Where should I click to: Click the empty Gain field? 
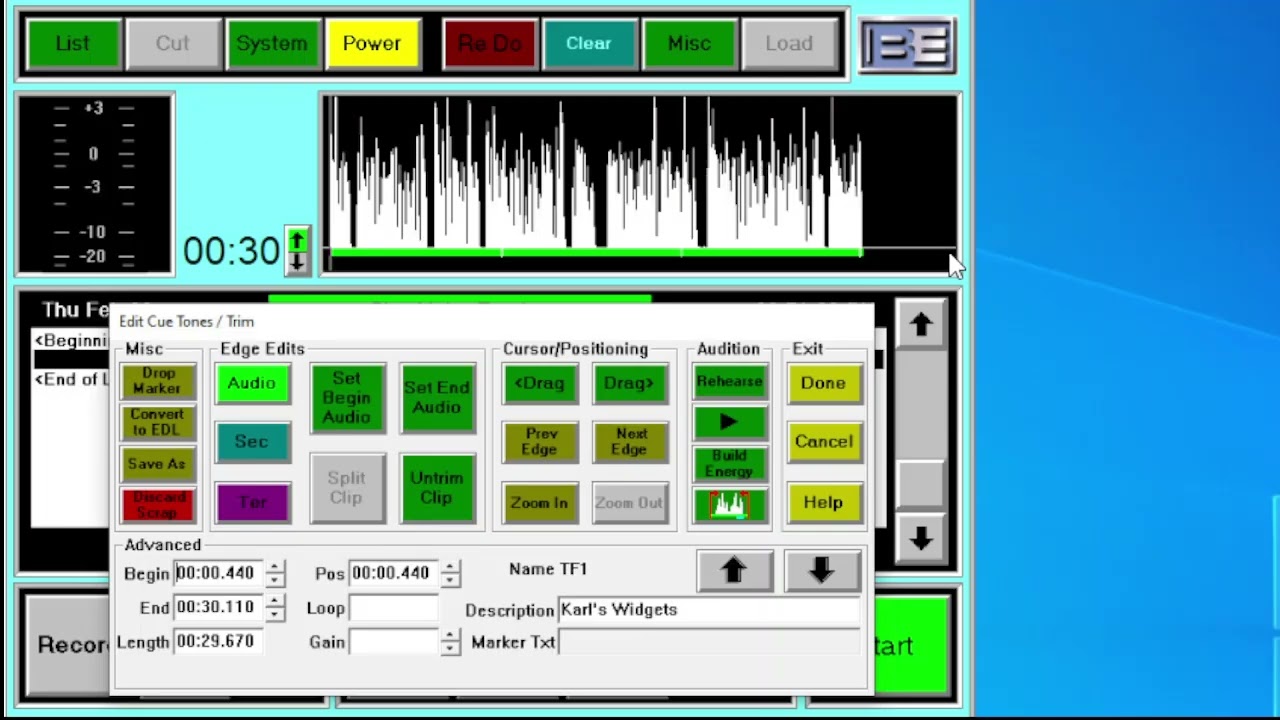point(394,642)
